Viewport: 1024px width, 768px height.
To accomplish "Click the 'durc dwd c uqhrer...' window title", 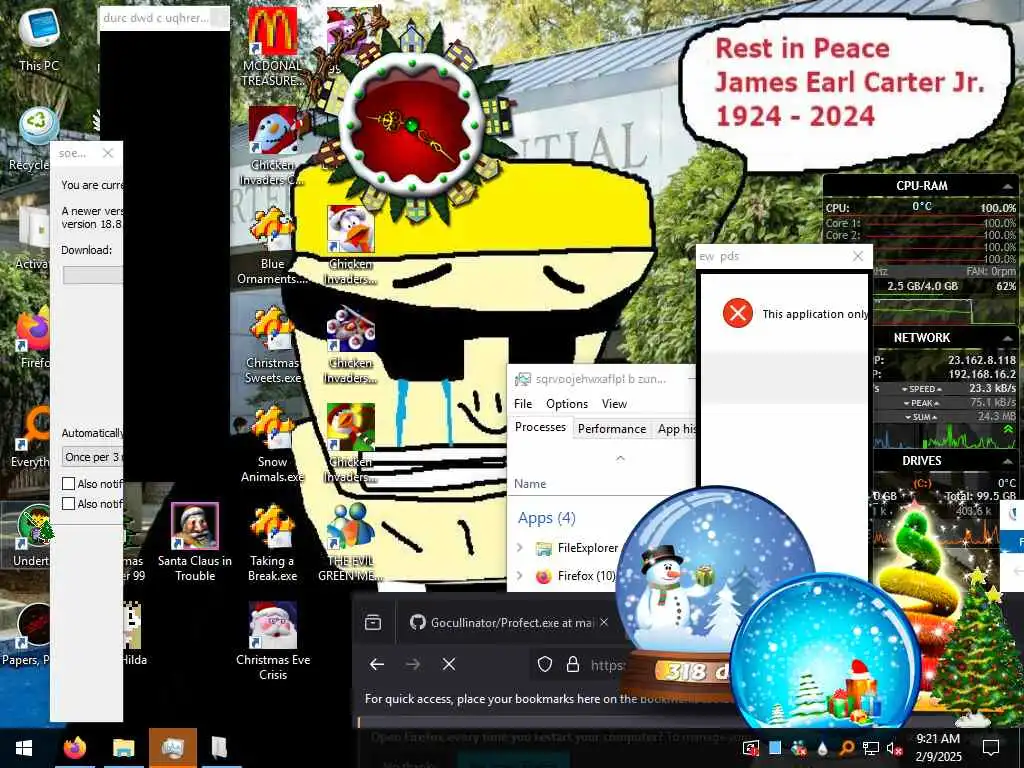I will click(155, 18).
